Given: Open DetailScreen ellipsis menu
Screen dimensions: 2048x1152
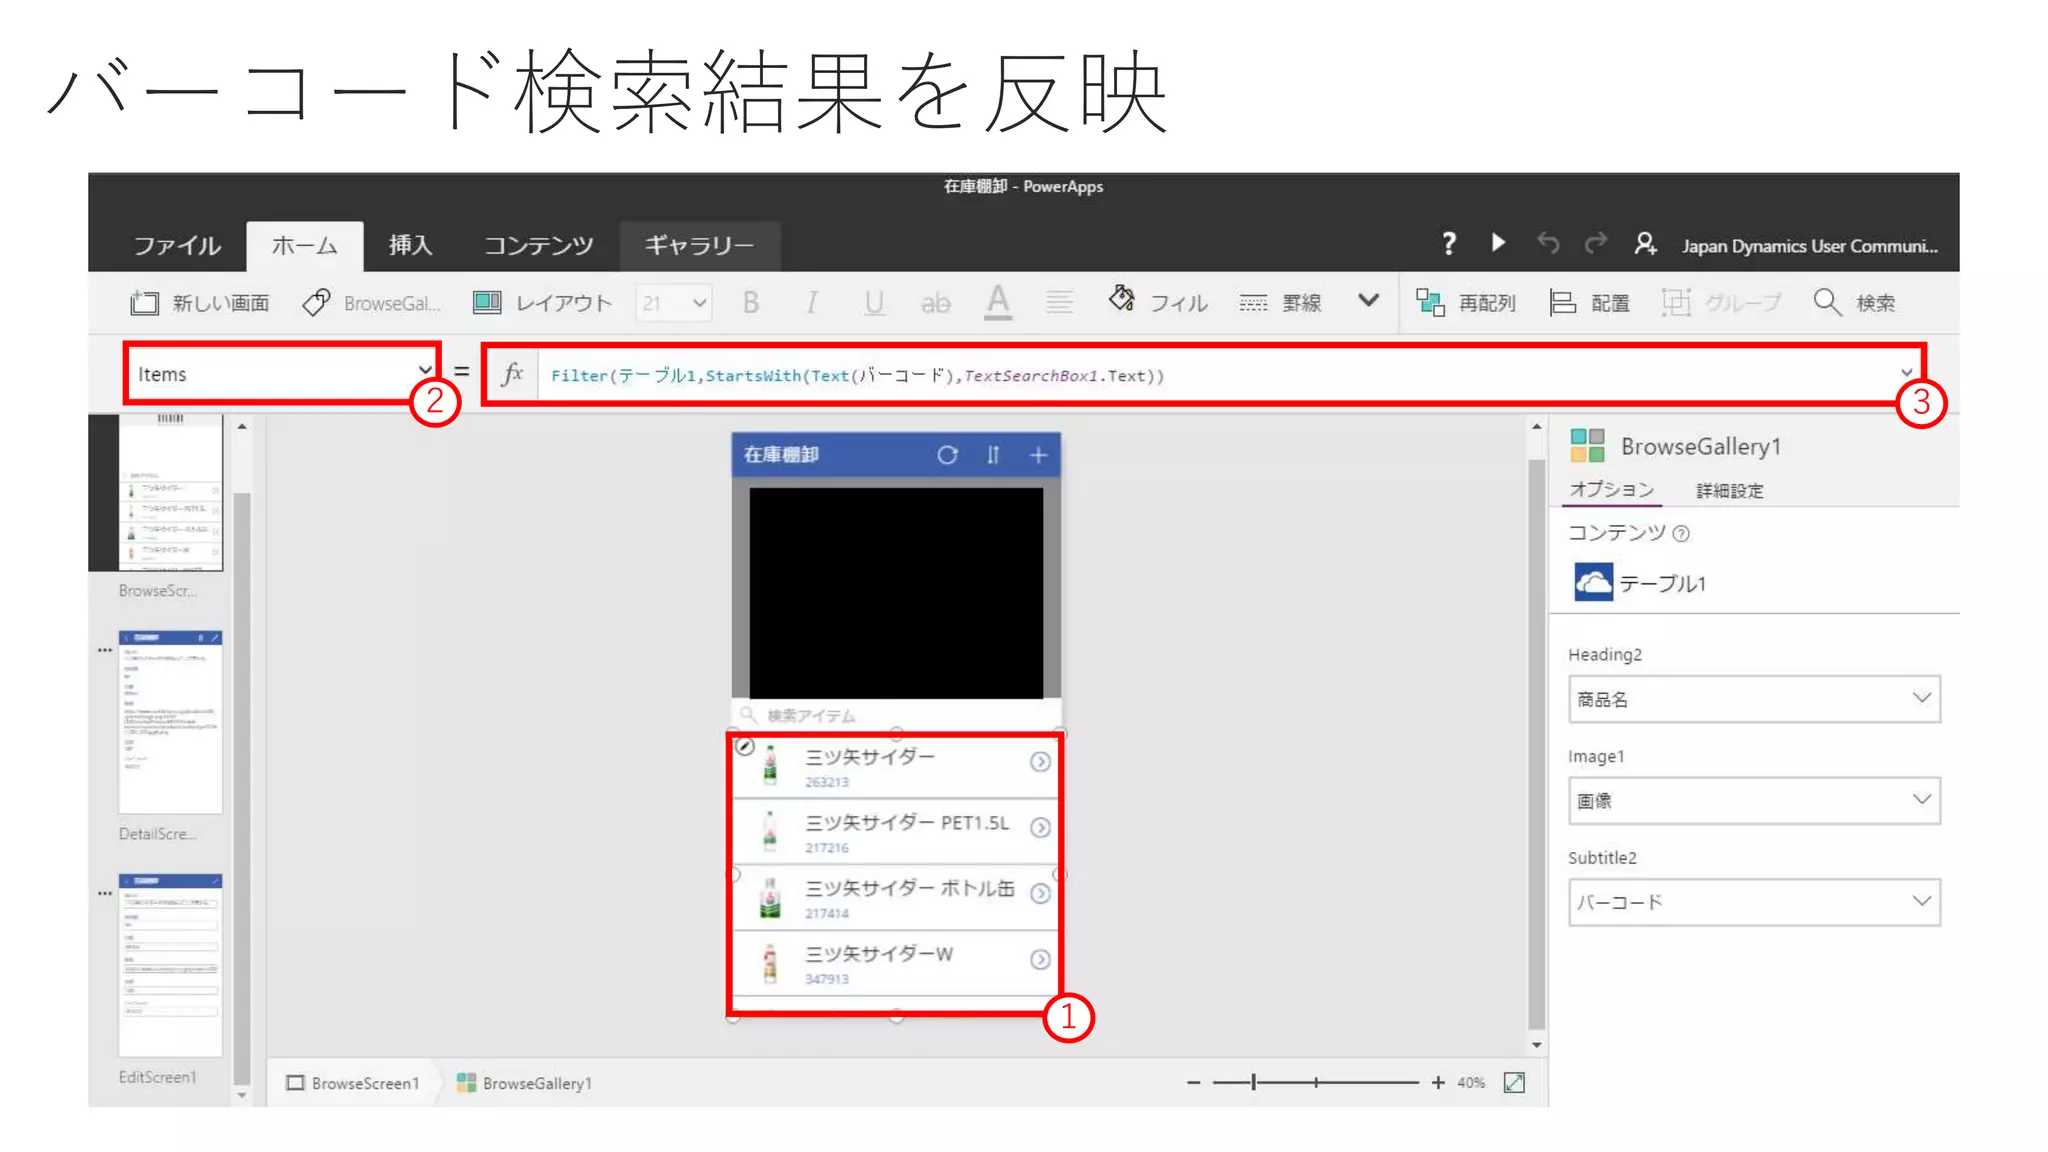Looking at the screenshot, I should click(104, 650).
